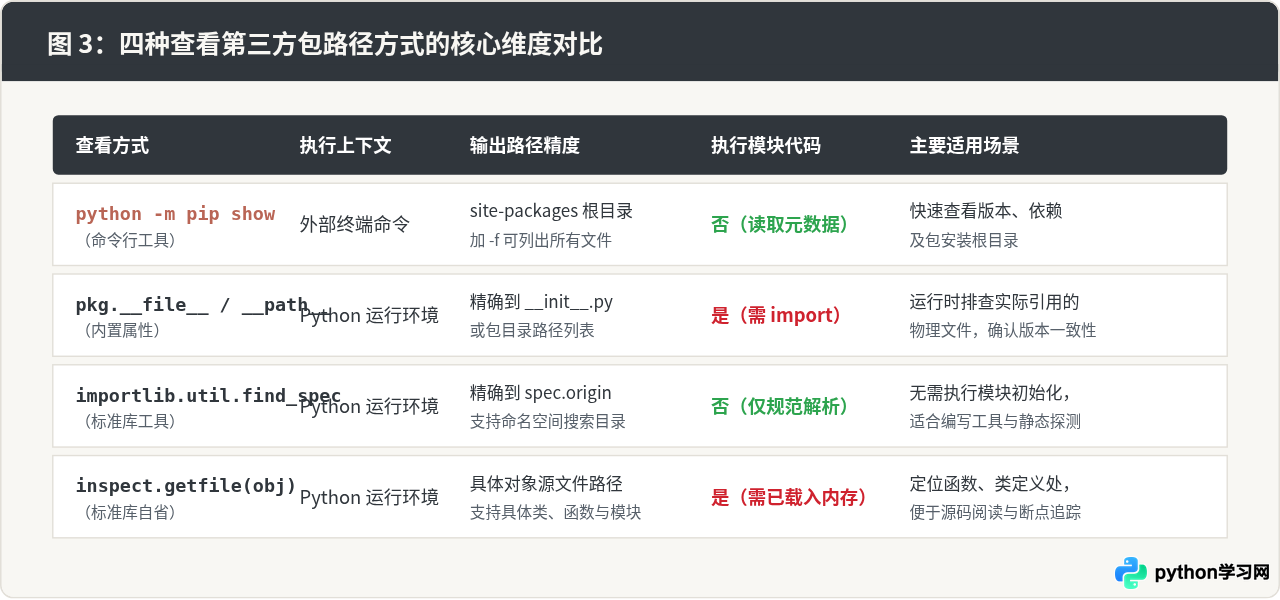Click '物理文件，确认版本一致性' text
The image size is (1280, 600).
[1003, 330]
